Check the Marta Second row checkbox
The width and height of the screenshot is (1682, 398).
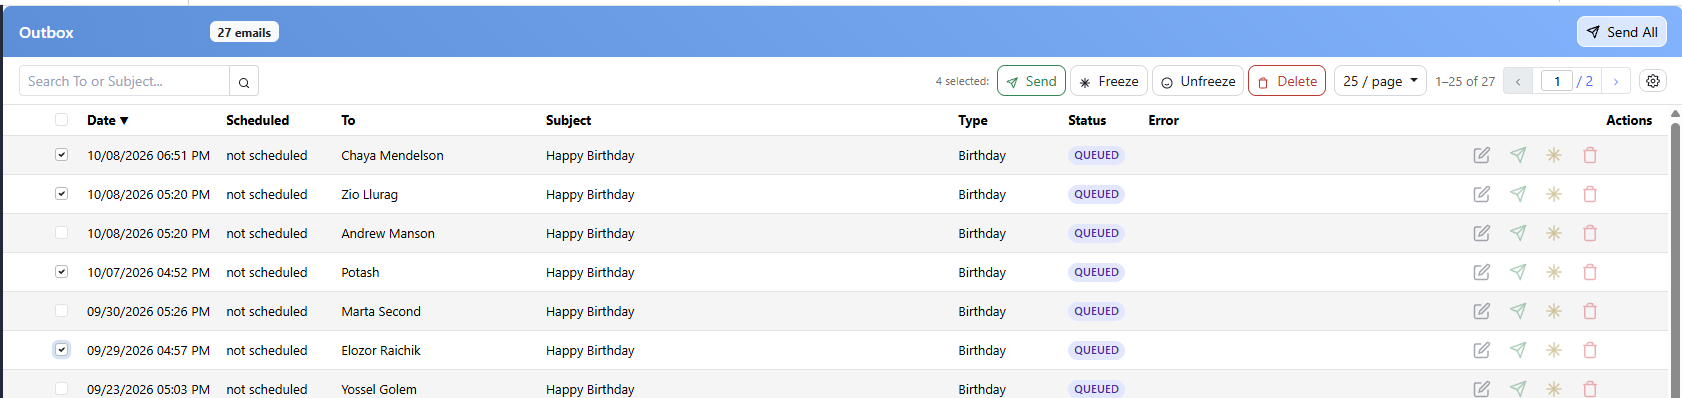point(62,311)
